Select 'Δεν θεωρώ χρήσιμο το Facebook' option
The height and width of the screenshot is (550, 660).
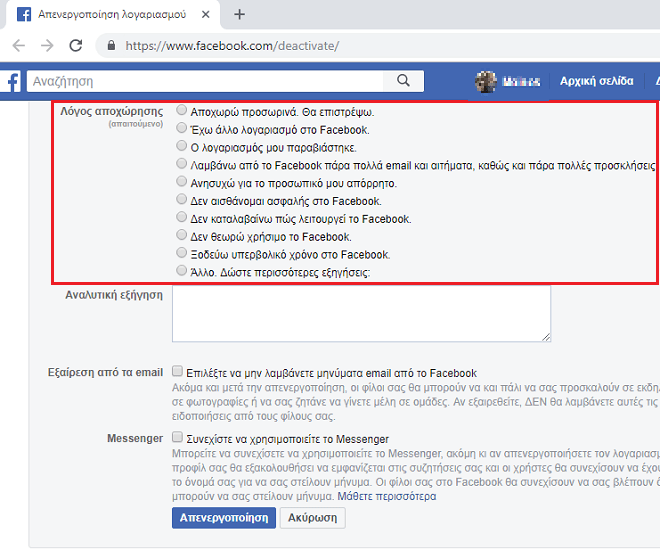tap(181, 234)
